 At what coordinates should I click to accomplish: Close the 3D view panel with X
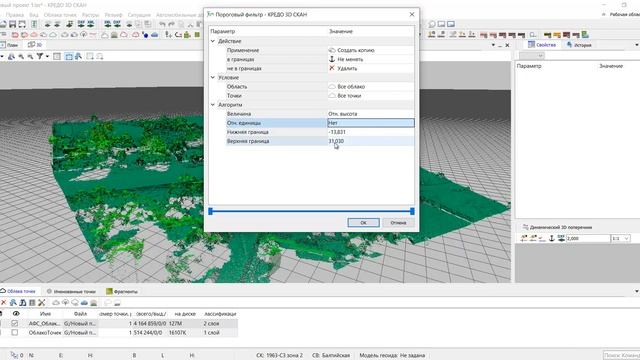pos(507,45)
